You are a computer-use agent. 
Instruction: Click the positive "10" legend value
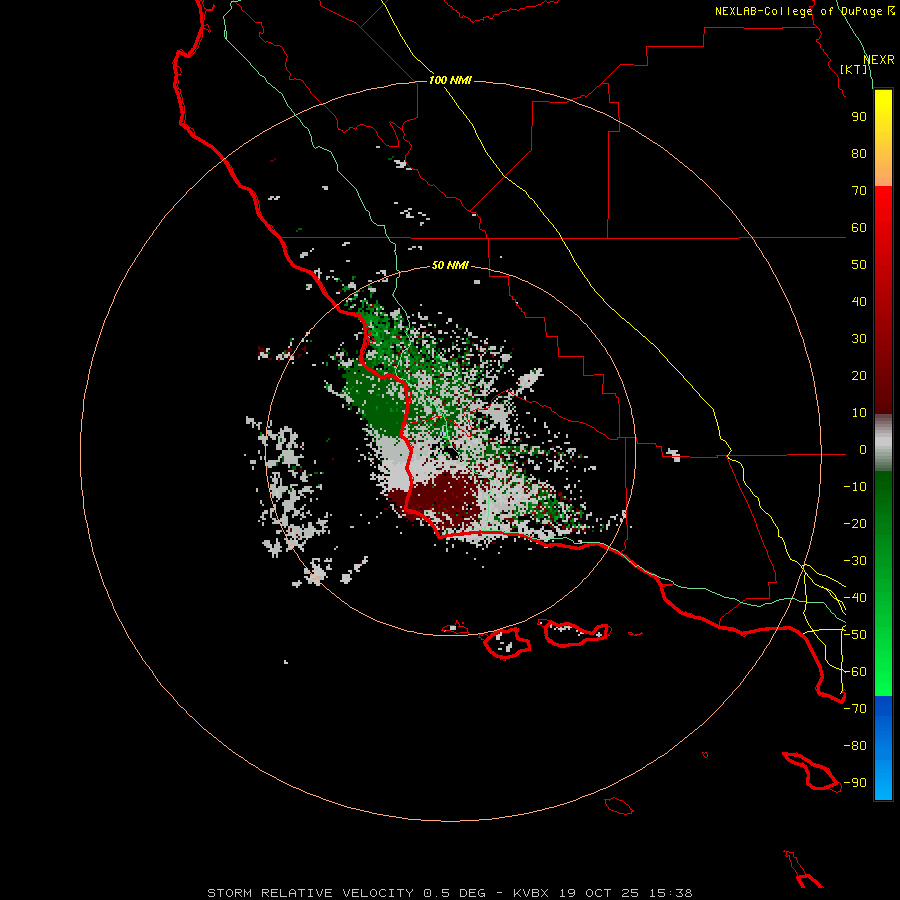tap(859, 413)
